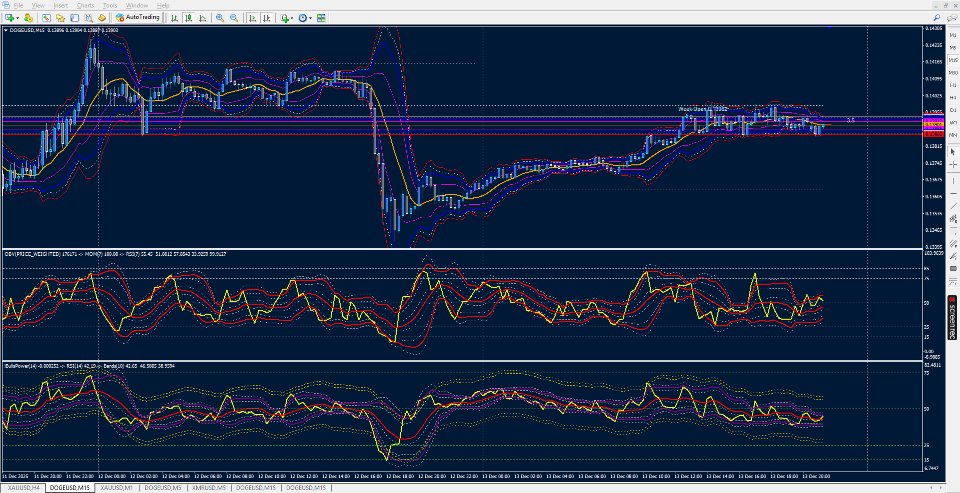Zoom out of the chart
Image resolution: width=960 pixels, height=493 pixels.
click(x=234, y=18)
